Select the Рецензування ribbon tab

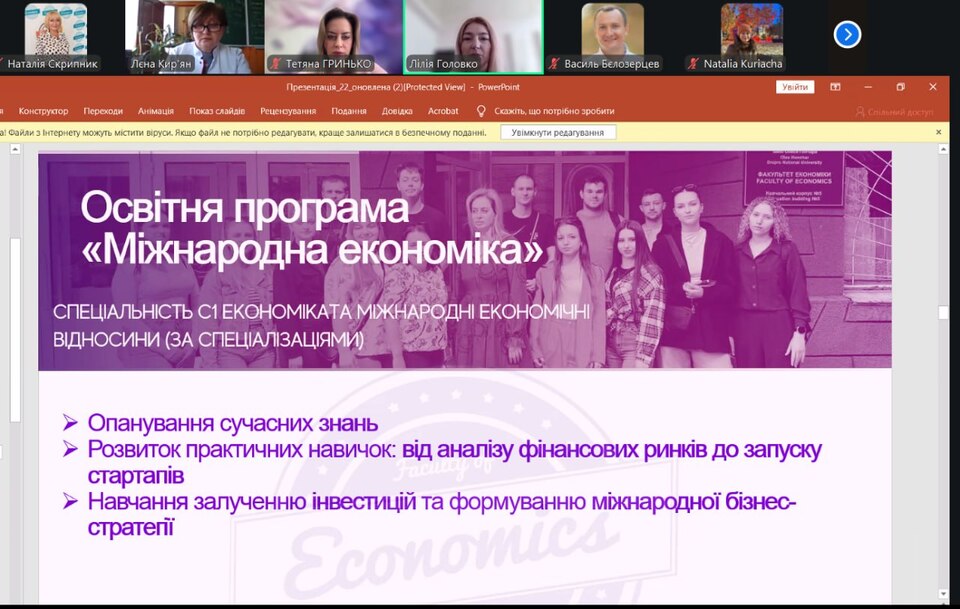288,111
